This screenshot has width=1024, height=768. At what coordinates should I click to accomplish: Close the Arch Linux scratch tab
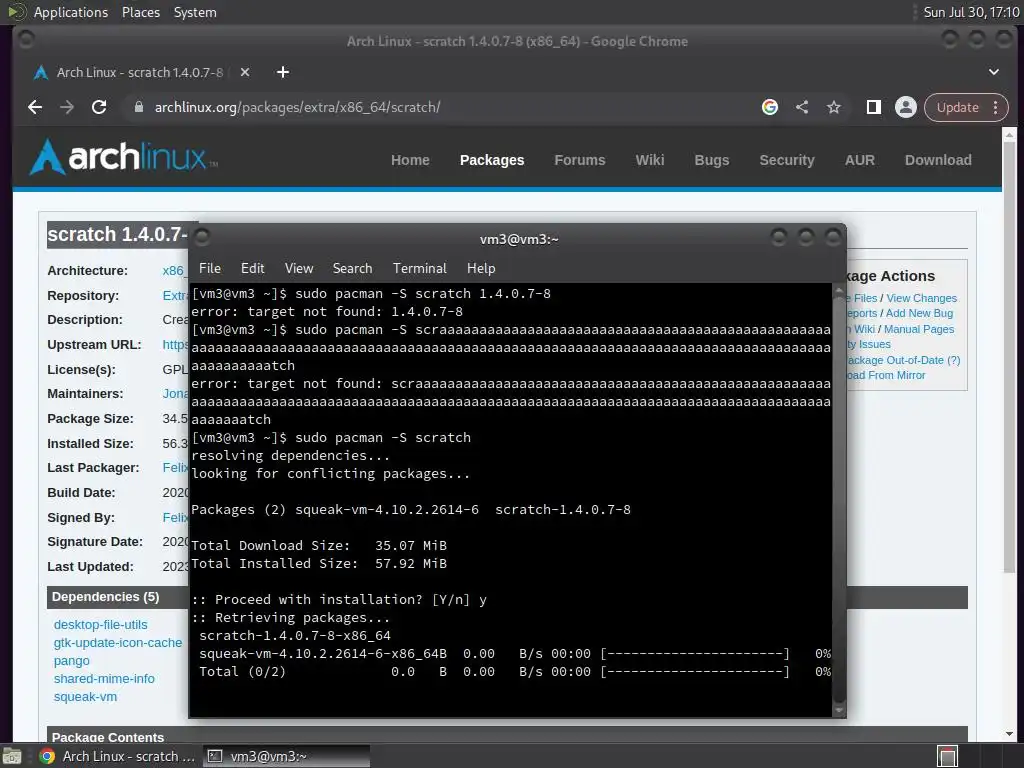[245, 72]
